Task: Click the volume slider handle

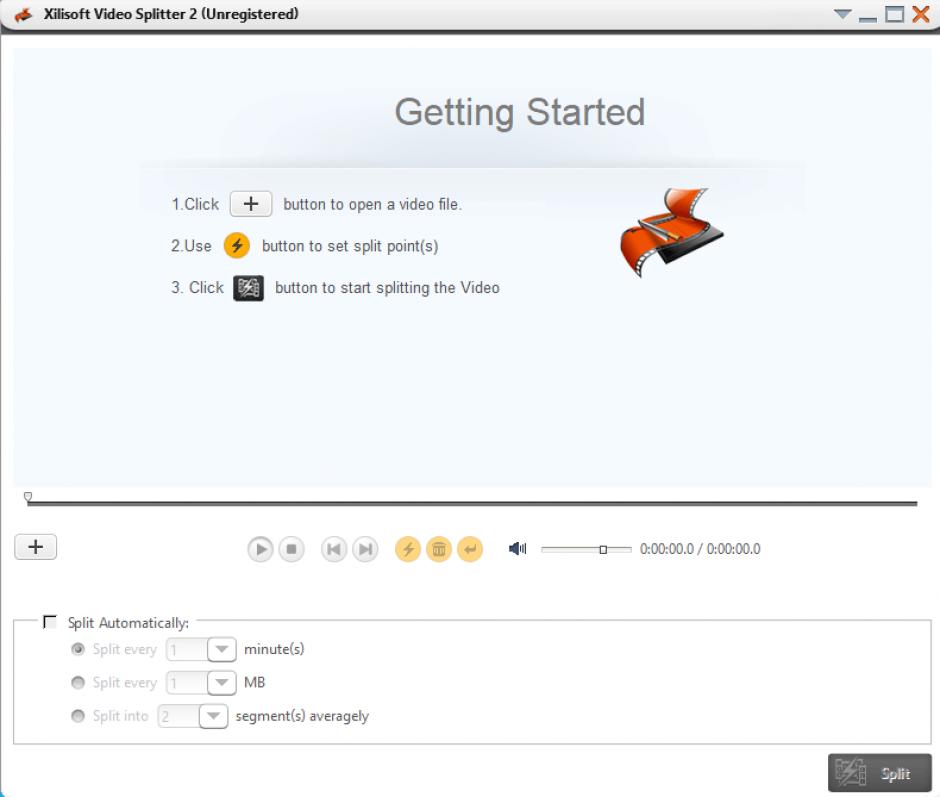Action: pos(603,549)
